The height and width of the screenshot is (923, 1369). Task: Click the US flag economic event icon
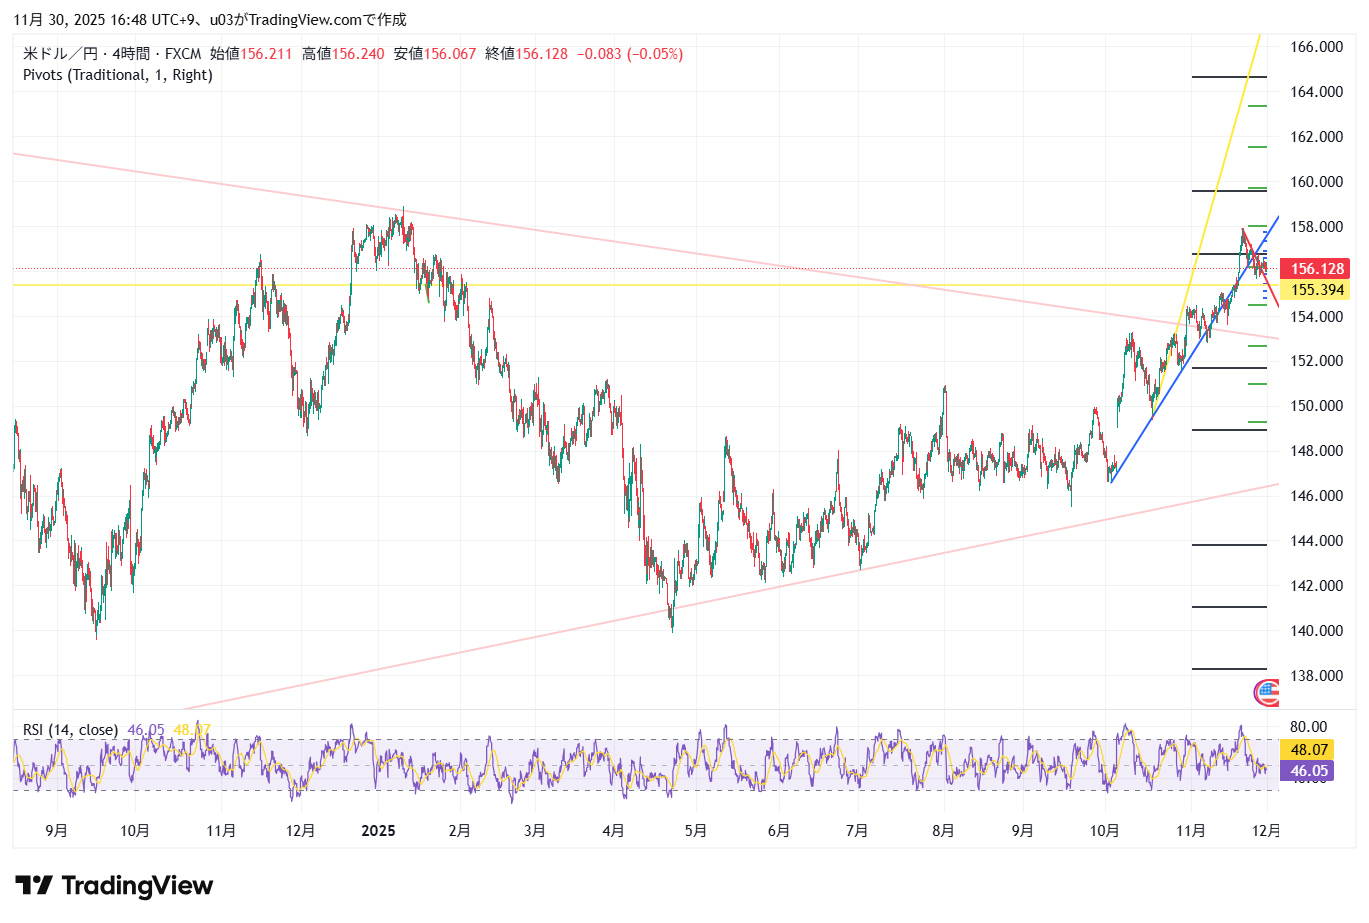pyautogui.click(x=1266, y=692)
